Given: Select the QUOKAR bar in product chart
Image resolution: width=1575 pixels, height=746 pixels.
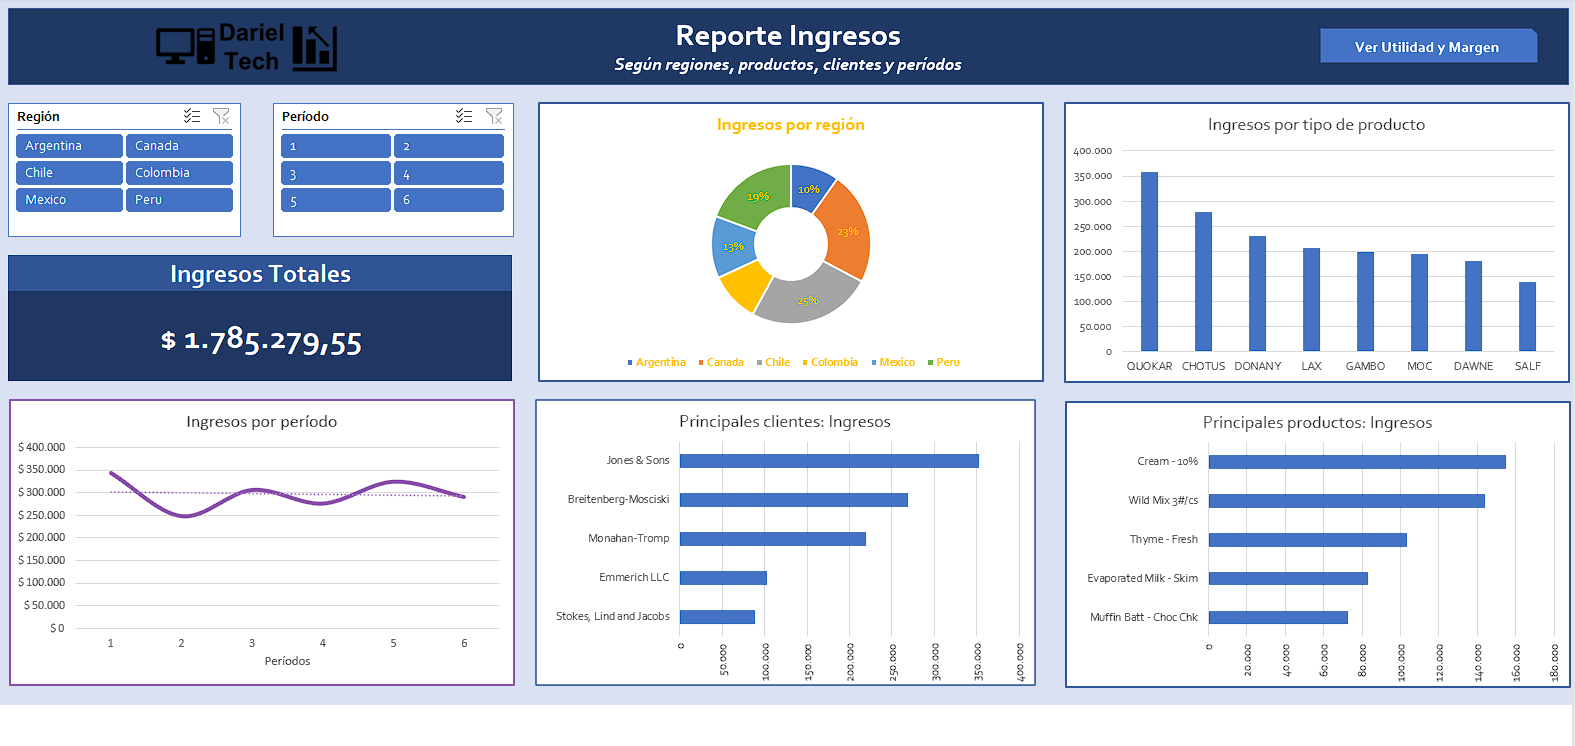Looking at the screenshot, I should 1149,262.
